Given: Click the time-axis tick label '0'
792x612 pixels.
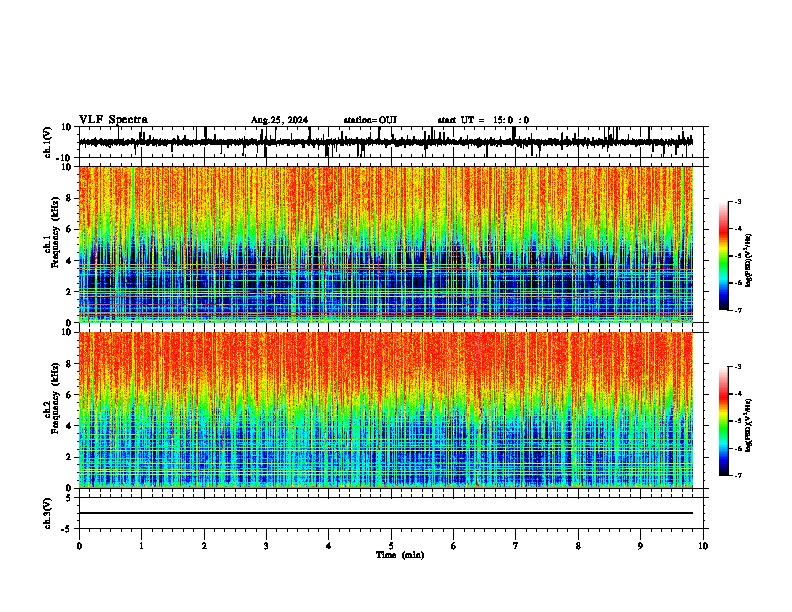Looking at the screenshot, I should pos(79,546).
